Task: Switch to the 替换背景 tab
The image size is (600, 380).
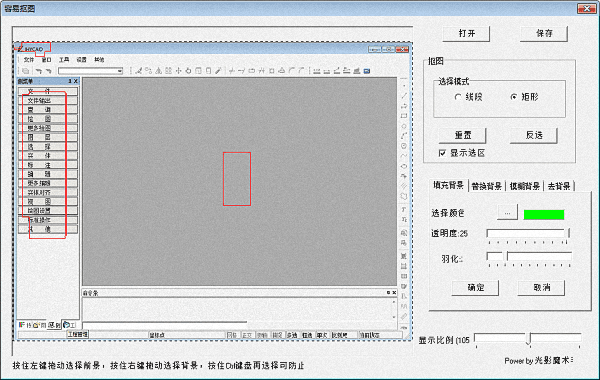Action: click(x=486, y=186)
